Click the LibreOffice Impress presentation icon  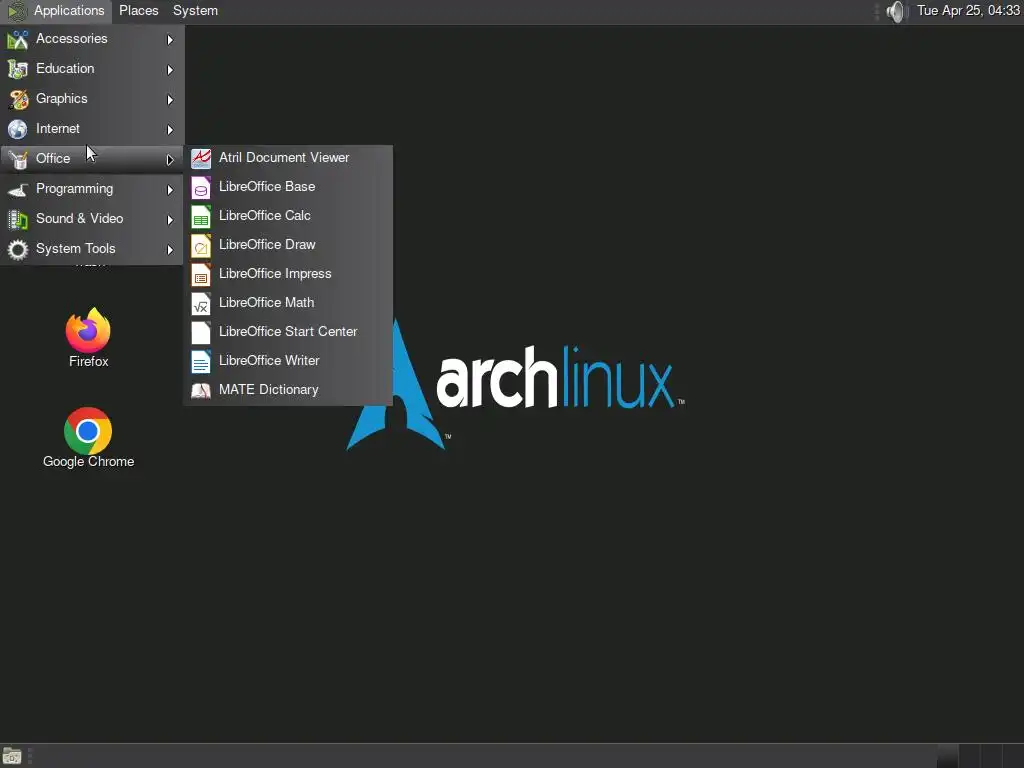point(200,274)
